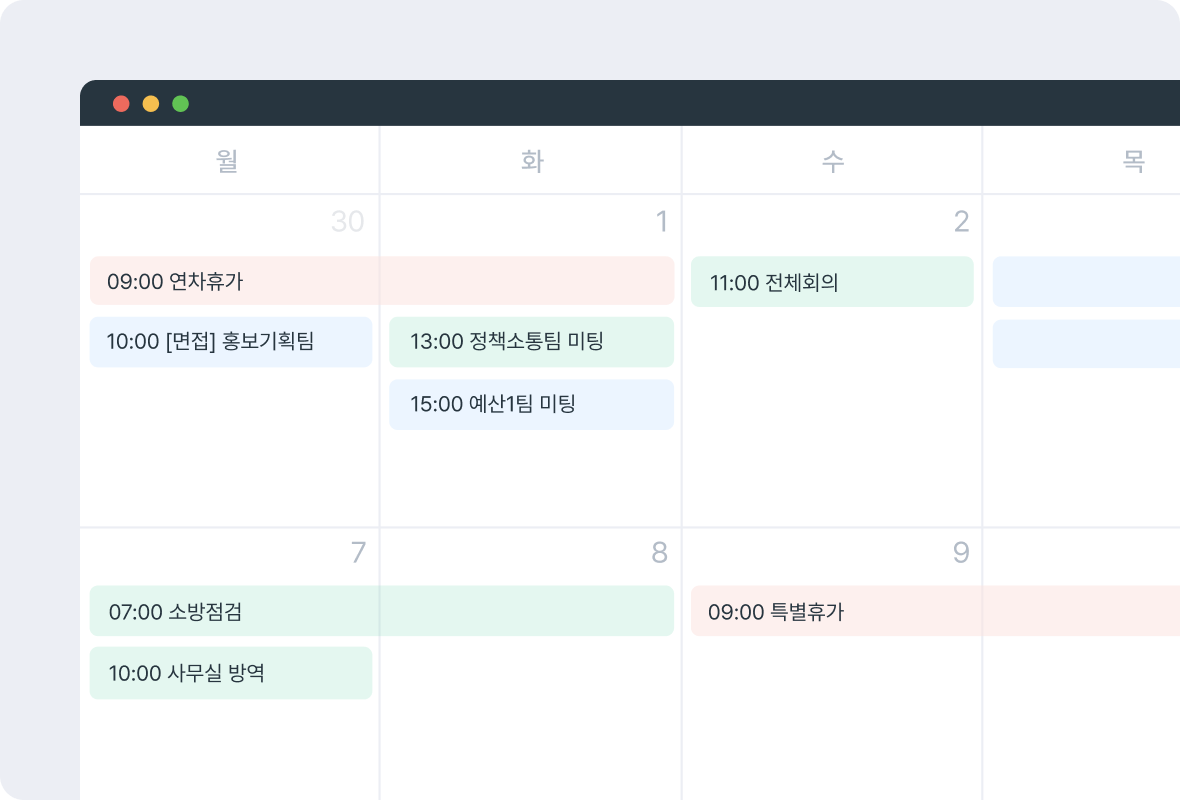
Task: Select date 1 in the calendar
Action: [x=661, y=221]
